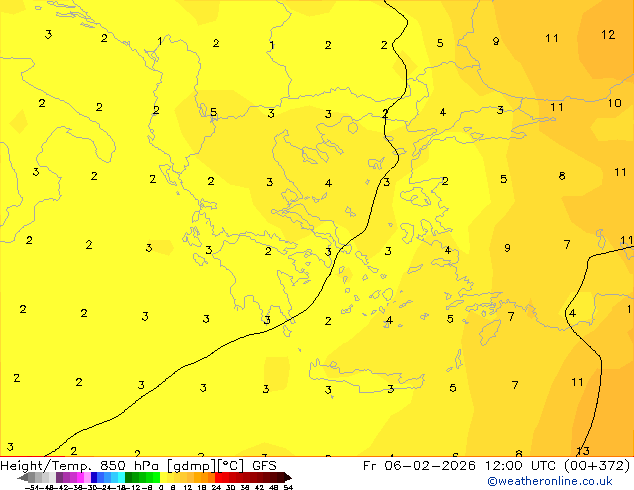
Task: Select the dark green swatch in the legend
Action: pos(128,477)
